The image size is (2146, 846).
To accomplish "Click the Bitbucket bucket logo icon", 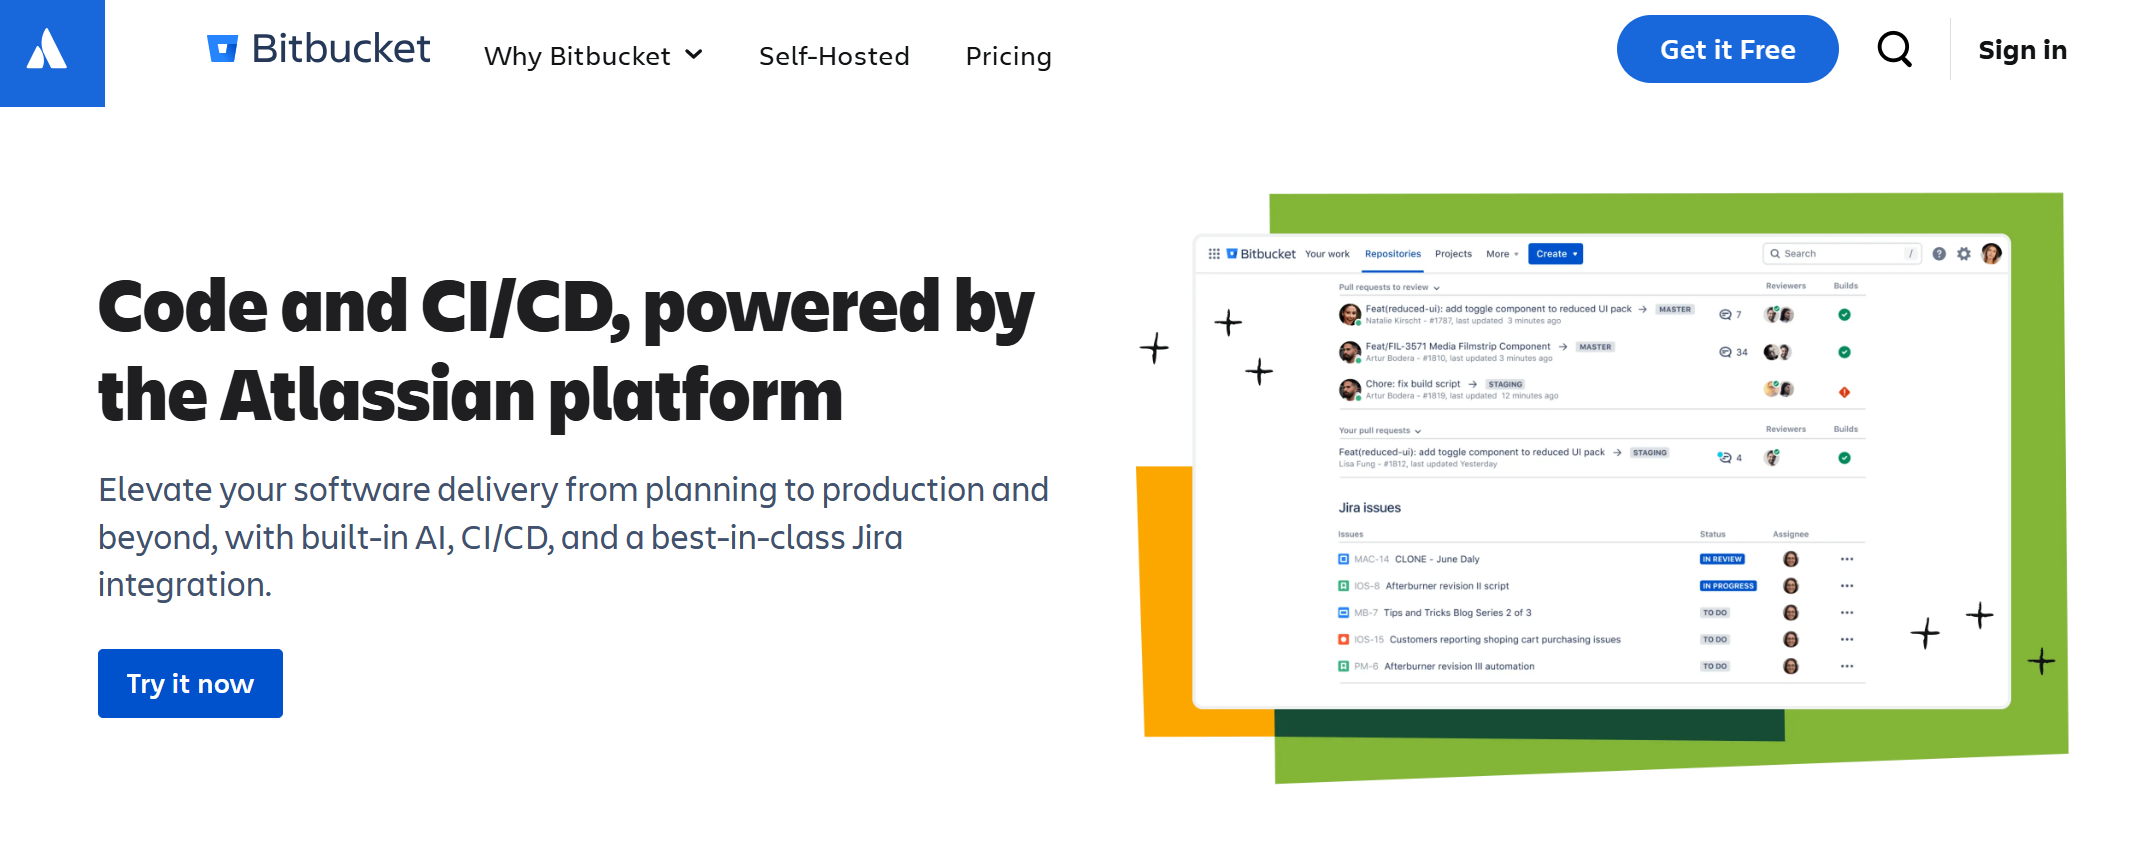I will (x=222, y=48).
